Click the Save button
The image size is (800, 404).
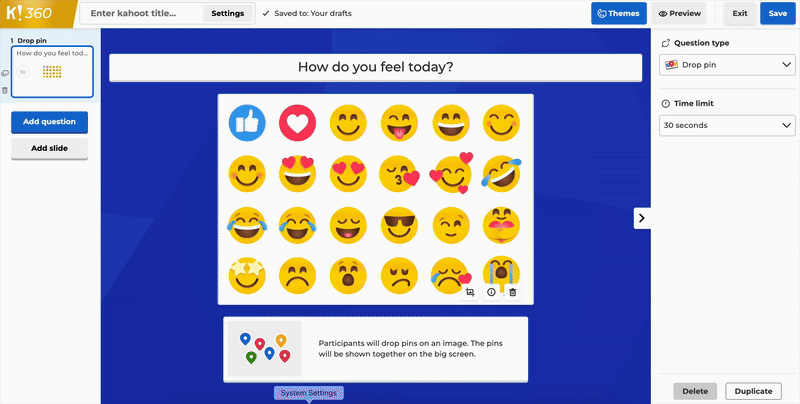click(x=779, y=14)
